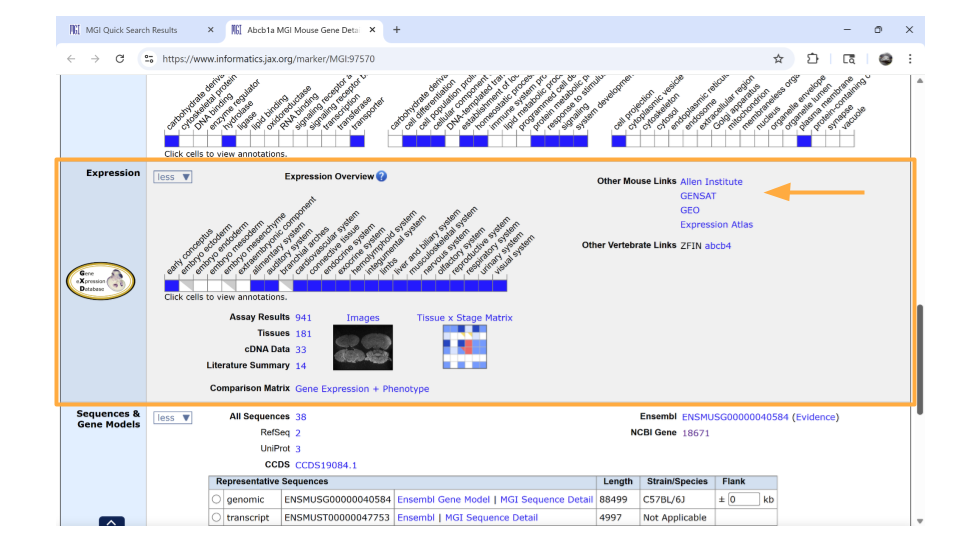
Task: Click the plasma membrane annotation cell
Action: point(804,141)
